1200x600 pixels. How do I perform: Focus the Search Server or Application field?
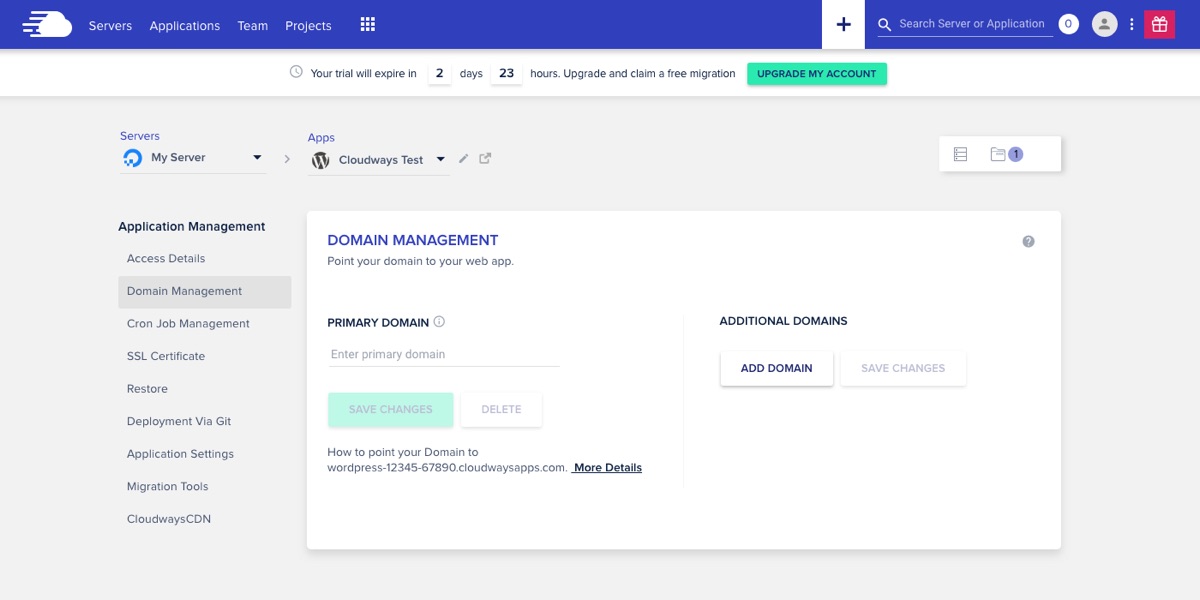click(974, 24)
